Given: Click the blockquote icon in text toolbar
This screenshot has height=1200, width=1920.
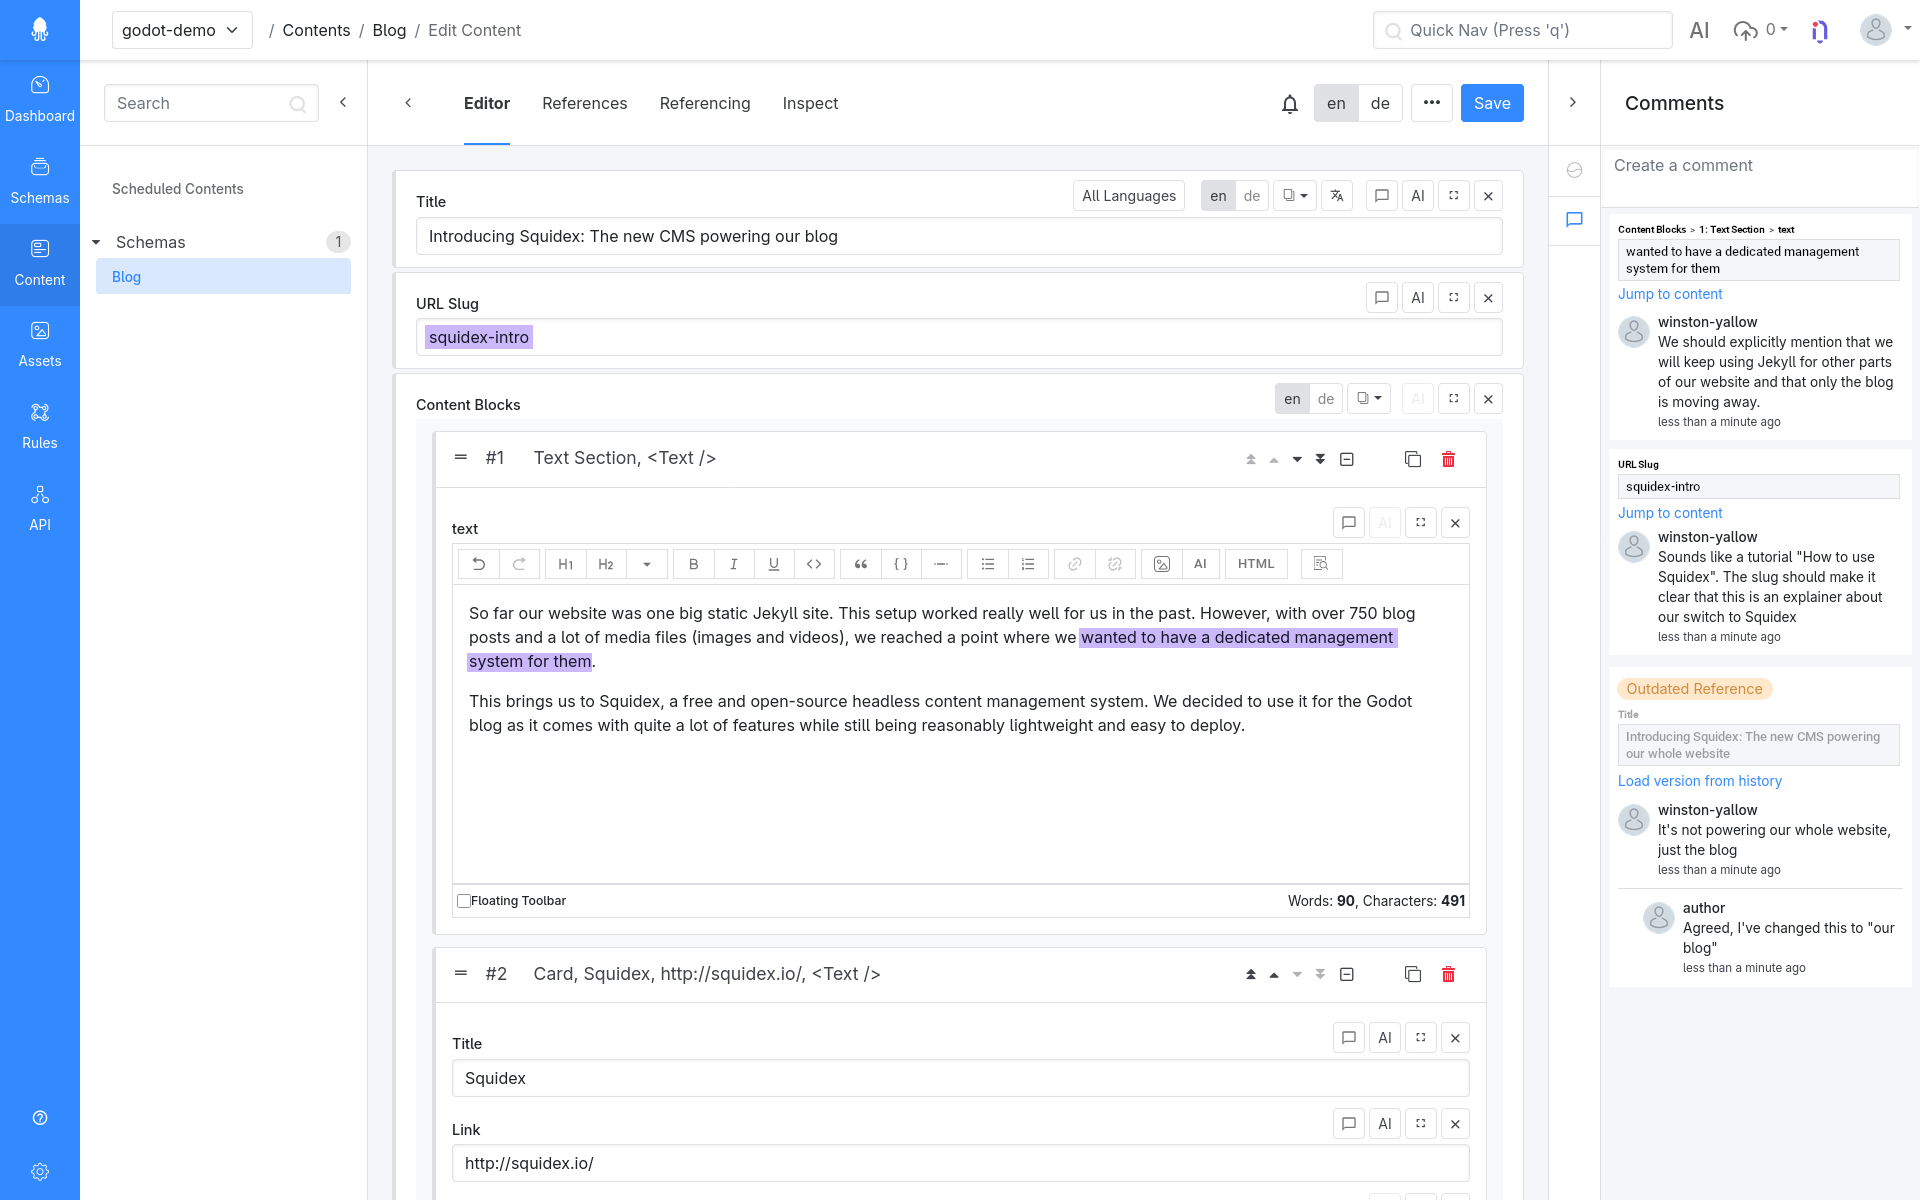Looking at the screenshot, I should point(860,564).
